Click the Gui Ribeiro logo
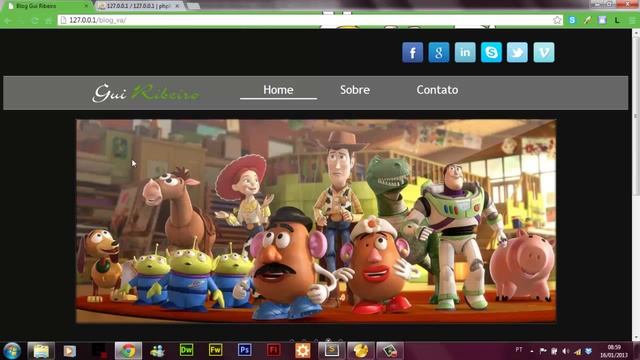The width and height of the screenshot is (640, 360). click(x=146, y=93)
